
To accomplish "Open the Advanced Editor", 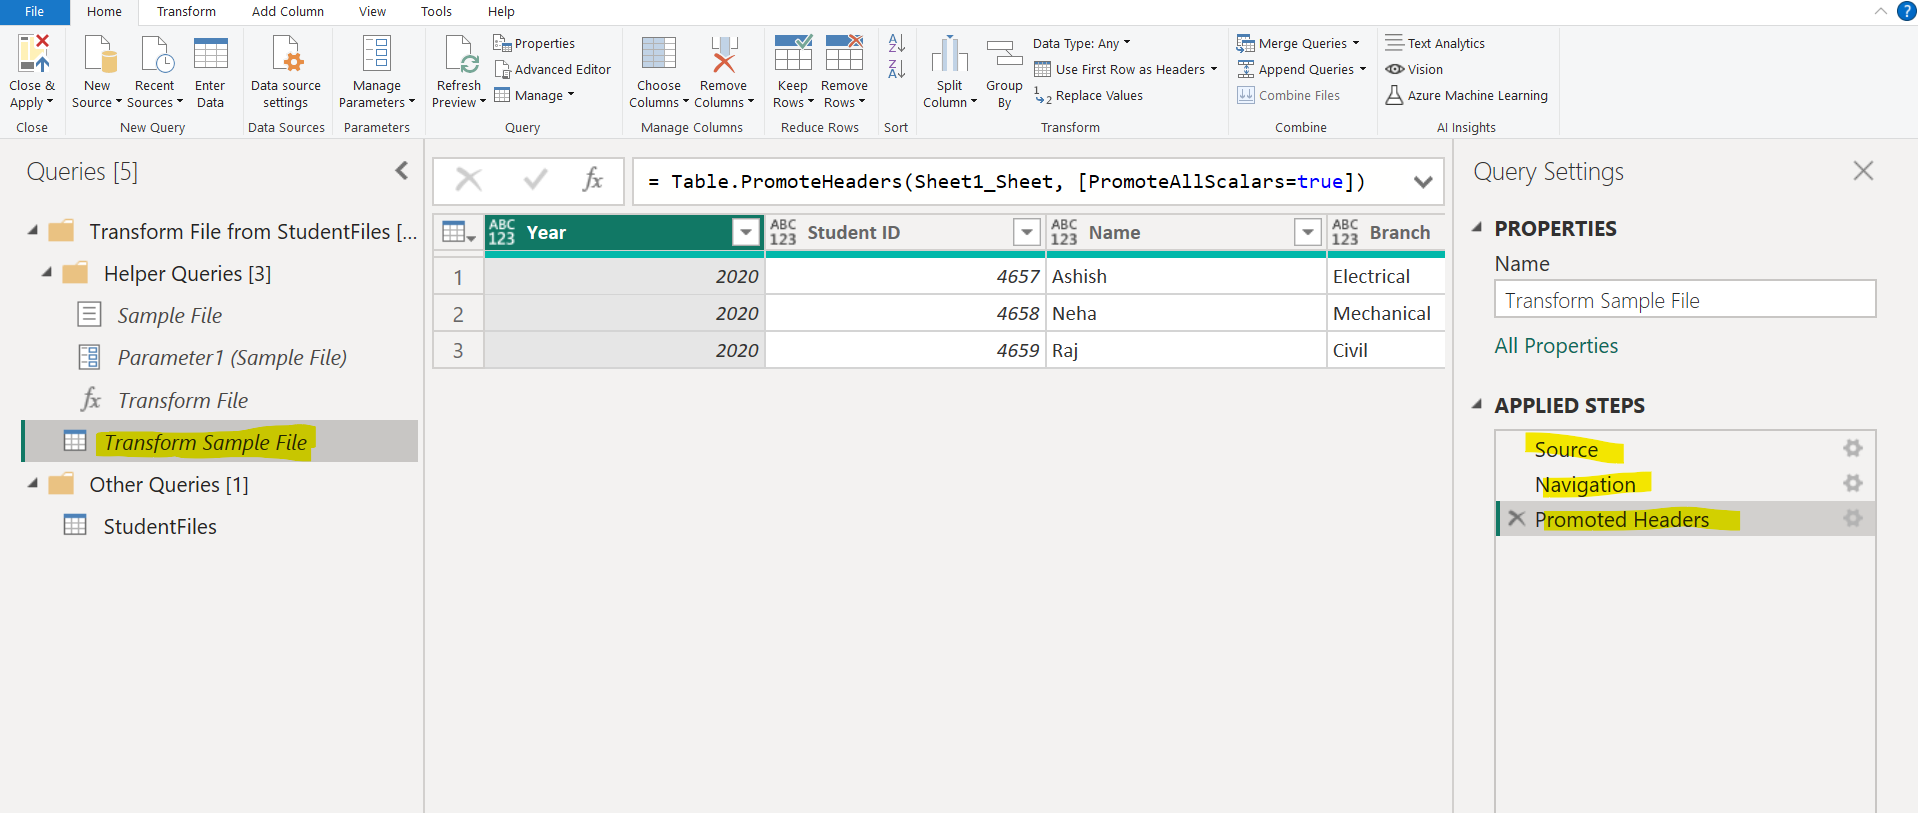I will (x=552, y=70).
